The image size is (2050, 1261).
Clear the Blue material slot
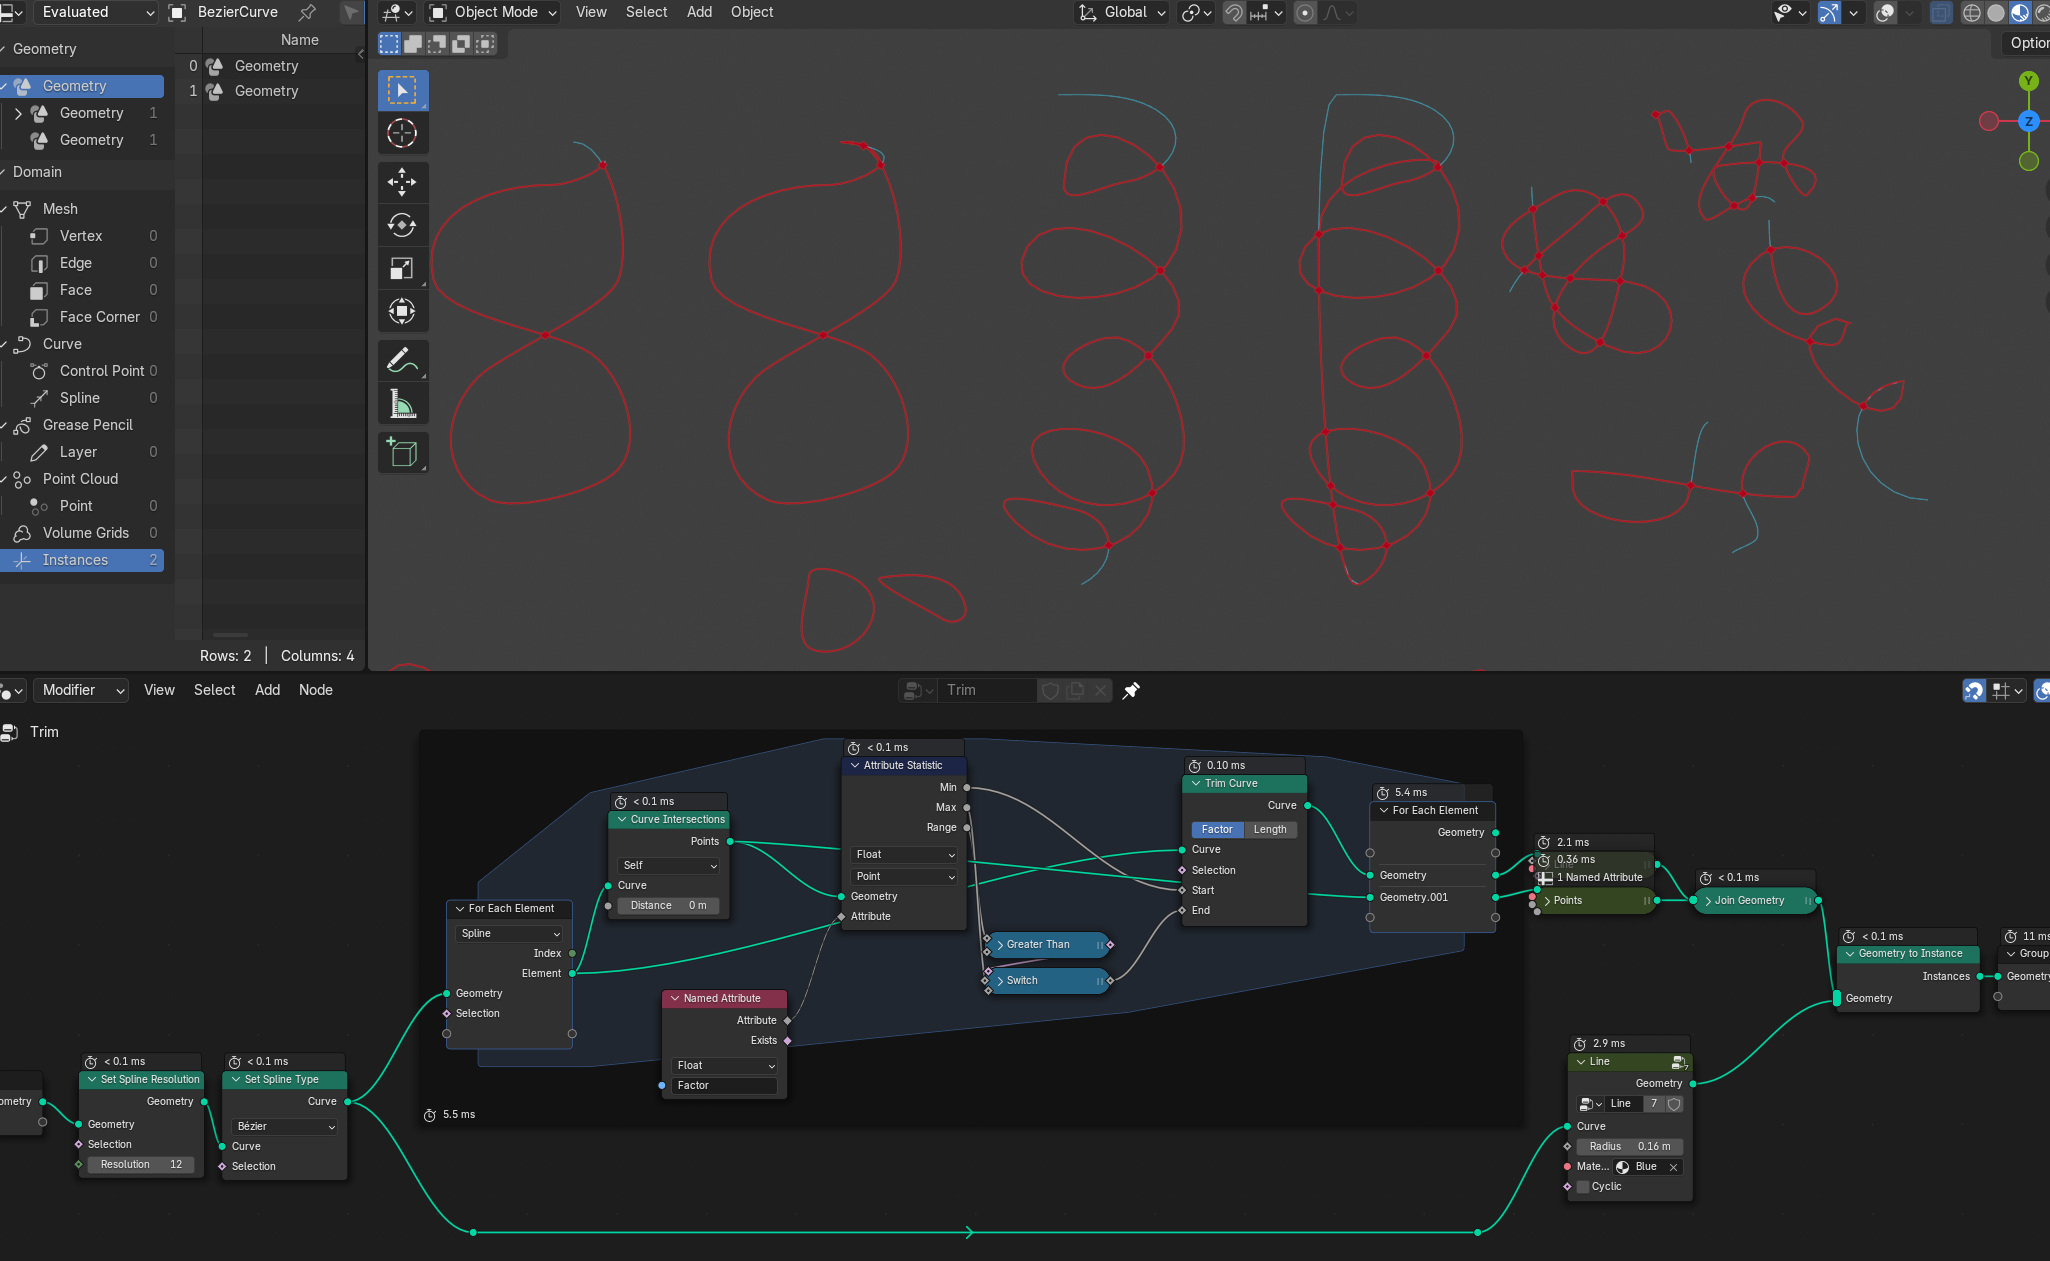click(x=1673, y=1167)
